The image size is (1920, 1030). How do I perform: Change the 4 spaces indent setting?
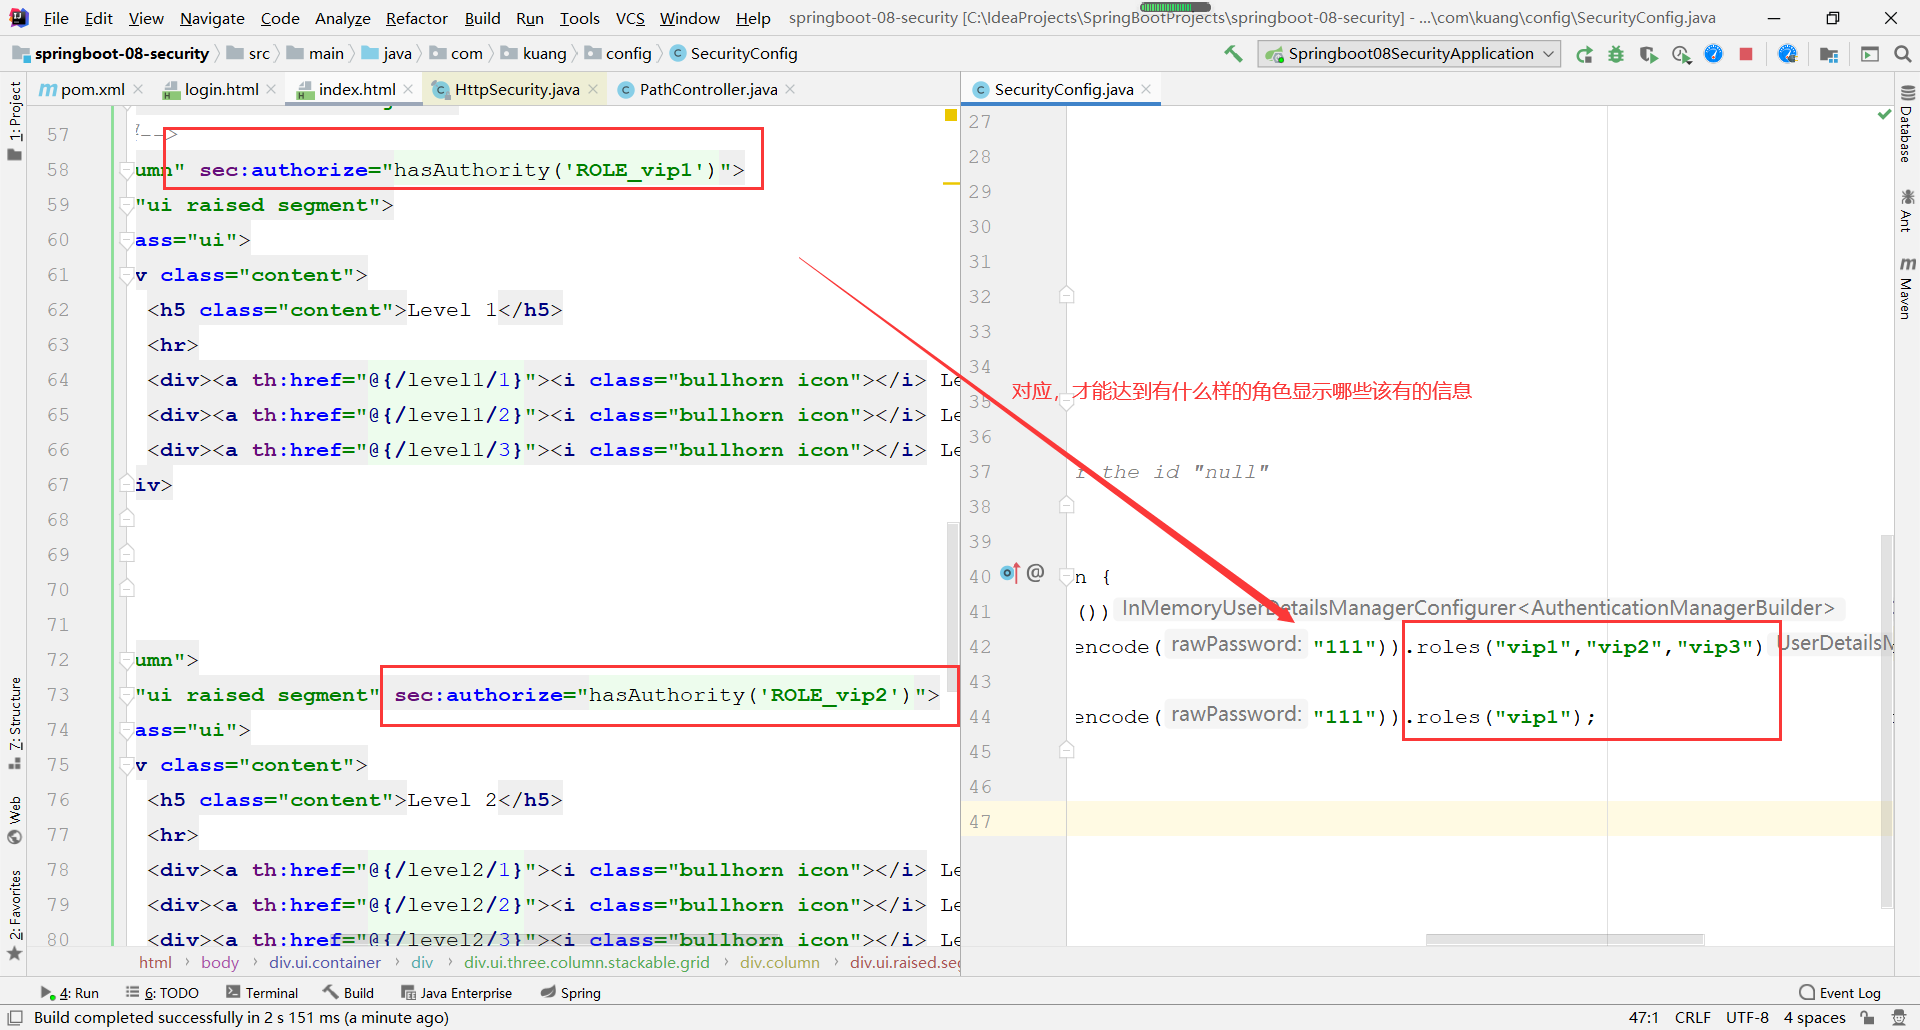point(1814,1017)
